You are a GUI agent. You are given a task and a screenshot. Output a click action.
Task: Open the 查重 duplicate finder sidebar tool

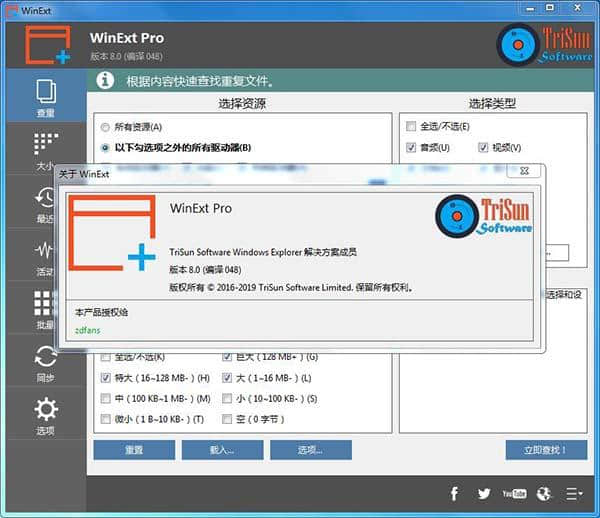click(45, 97)
